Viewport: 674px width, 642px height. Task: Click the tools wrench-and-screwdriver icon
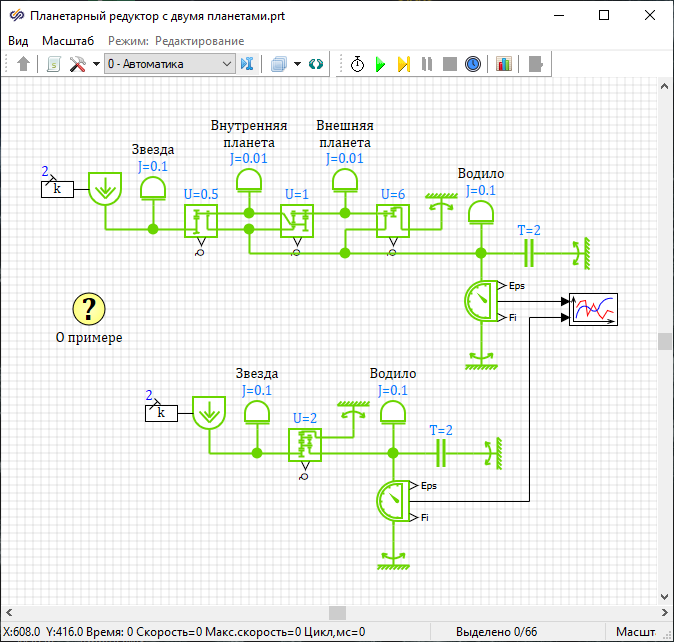(x=78, y=64)
